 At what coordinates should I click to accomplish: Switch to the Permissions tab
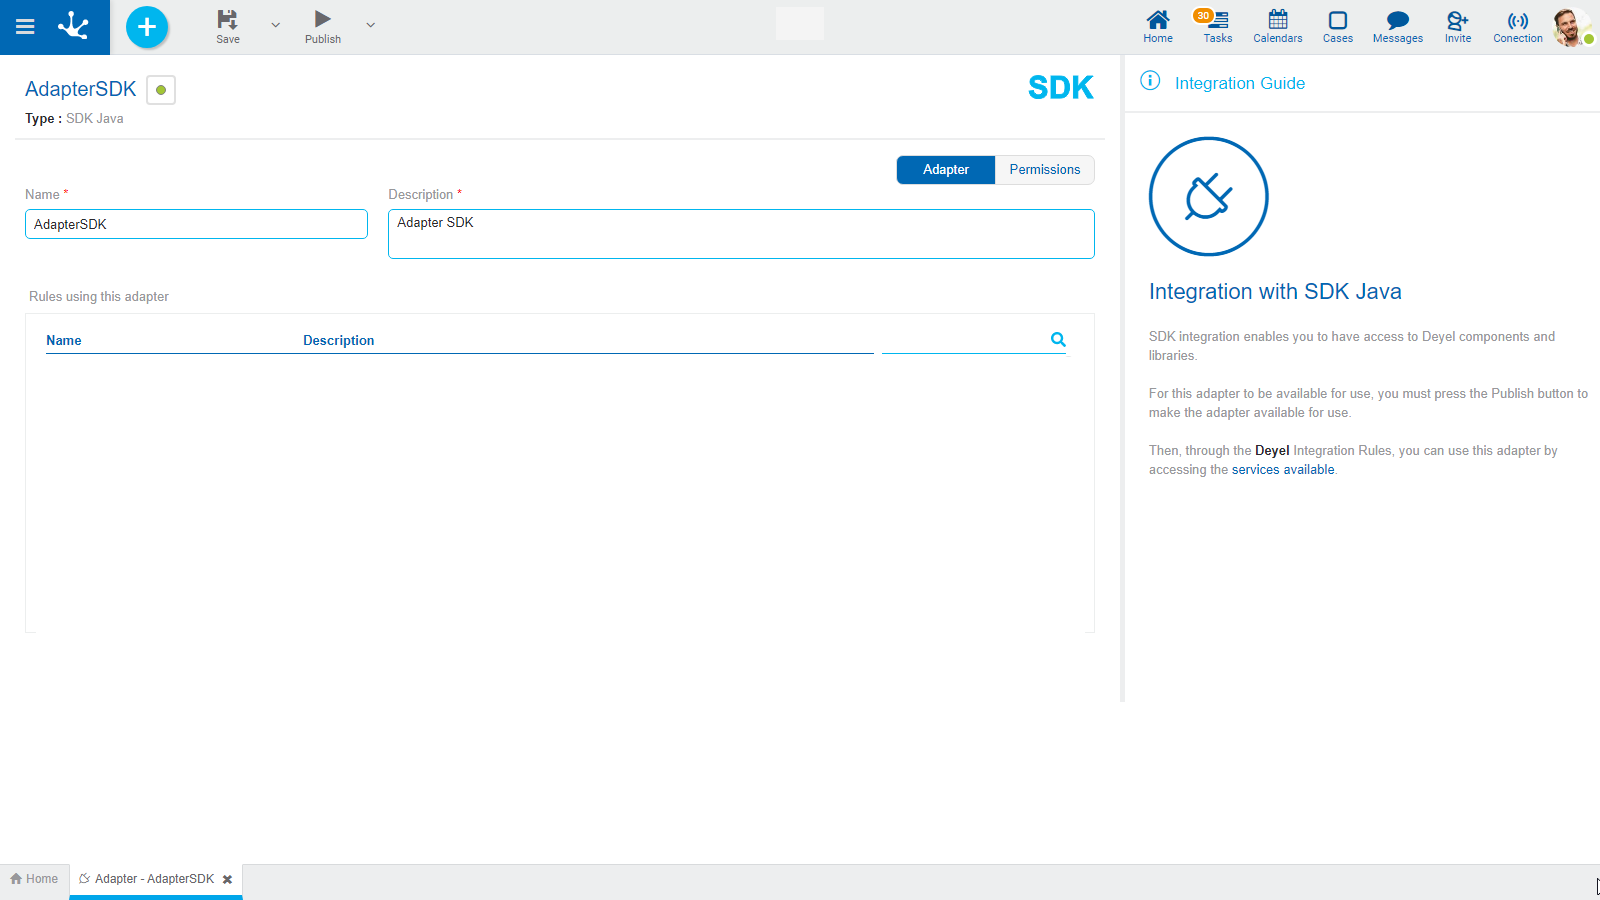coord(1044,170)
